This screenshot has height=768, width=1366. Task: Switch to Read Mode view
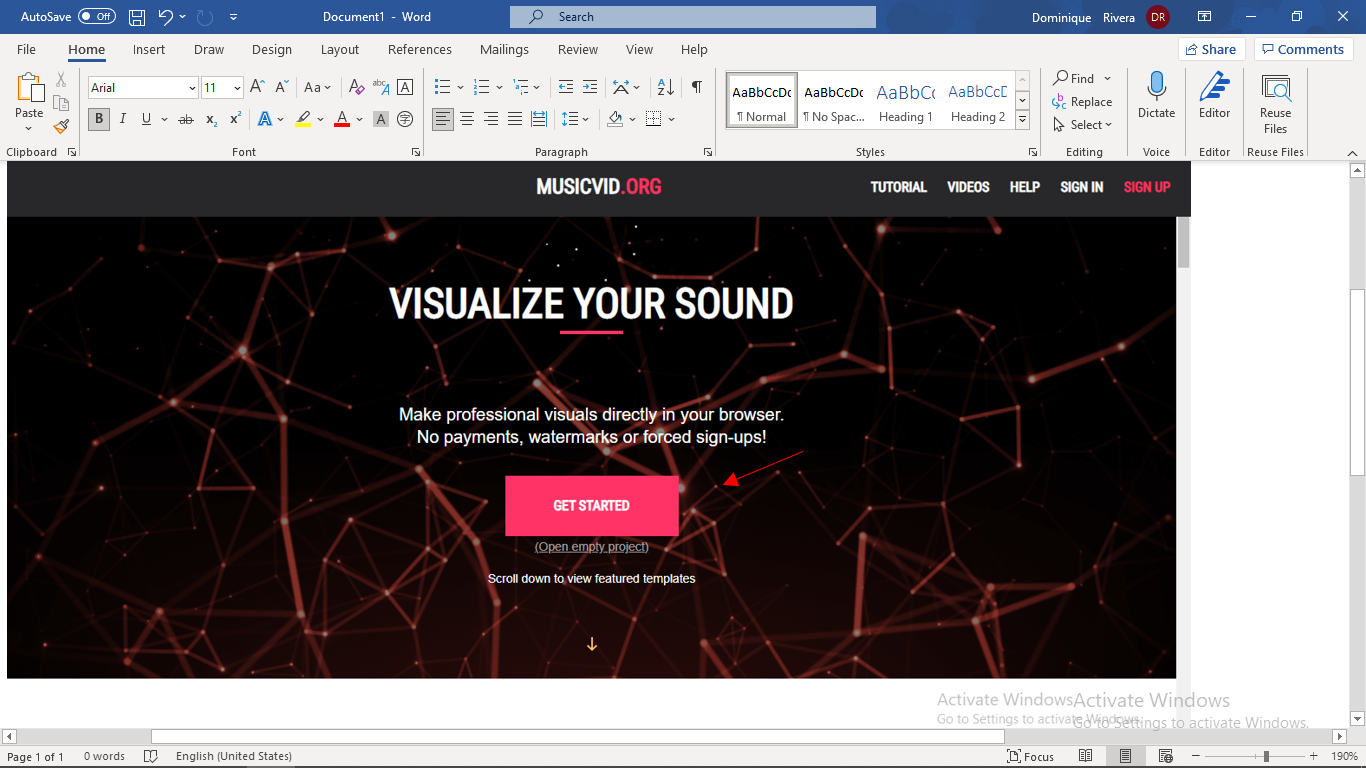(x=1086, y=756)
